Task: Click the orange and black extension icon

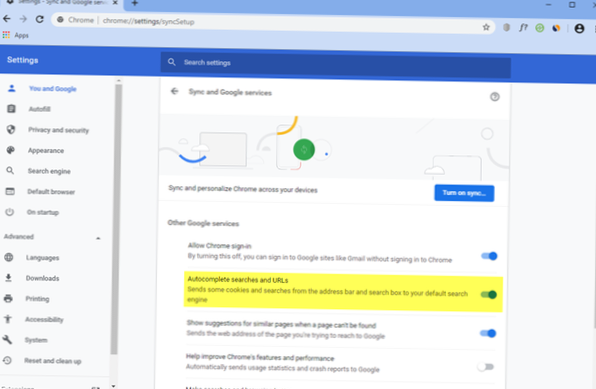Action: 556,28
